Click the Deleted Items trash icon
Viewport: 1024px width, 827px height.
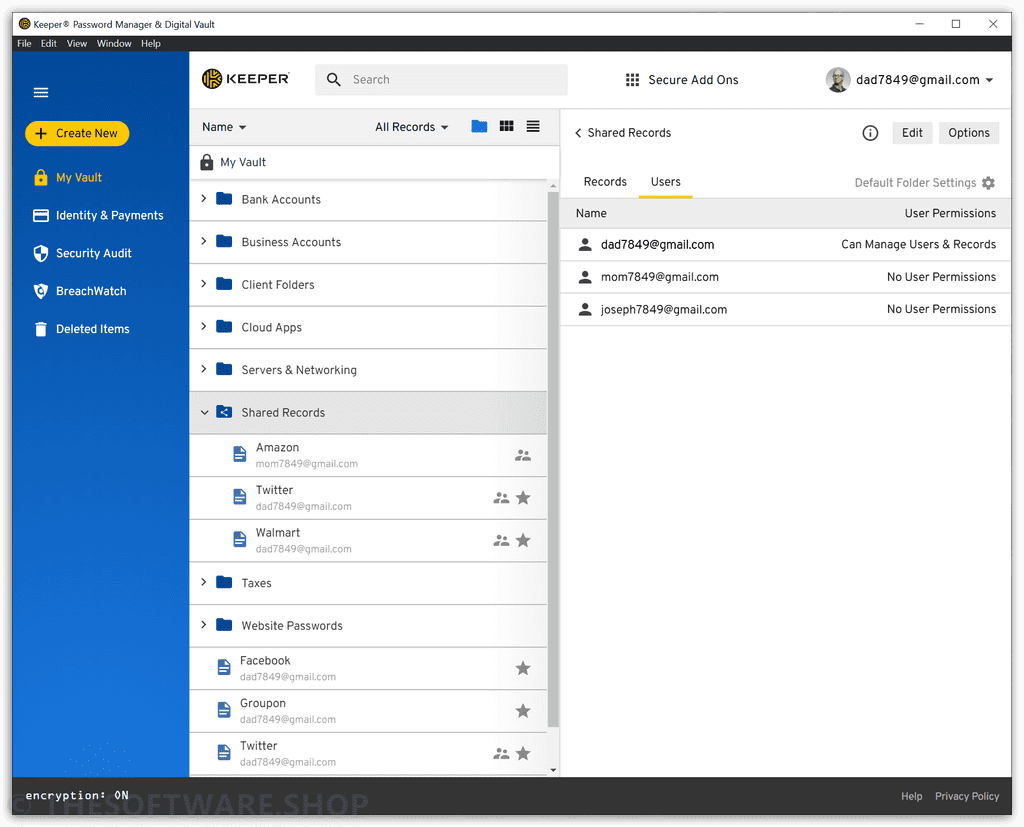pyautogui.click(x=40, y=329)
